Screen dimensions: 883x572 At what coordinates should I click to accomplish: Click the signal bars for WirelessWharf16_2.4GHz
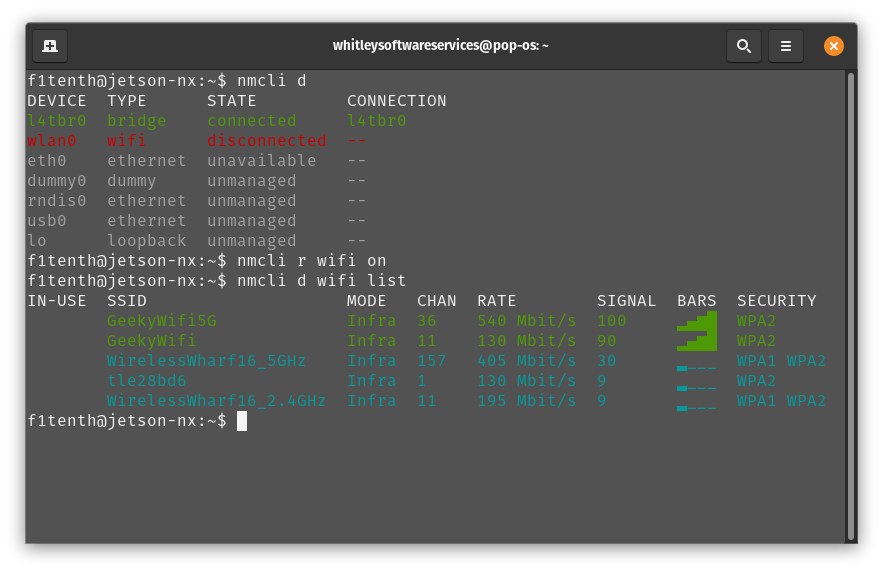coord(697,408)
